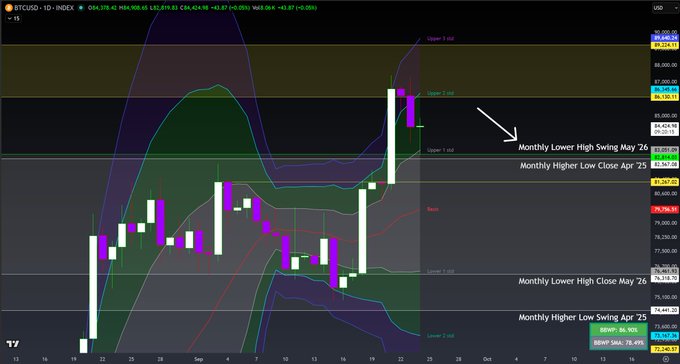Click the 'Sep' date on time axis
This screenshot has height=364, width=680.
(x=198, y=359)
